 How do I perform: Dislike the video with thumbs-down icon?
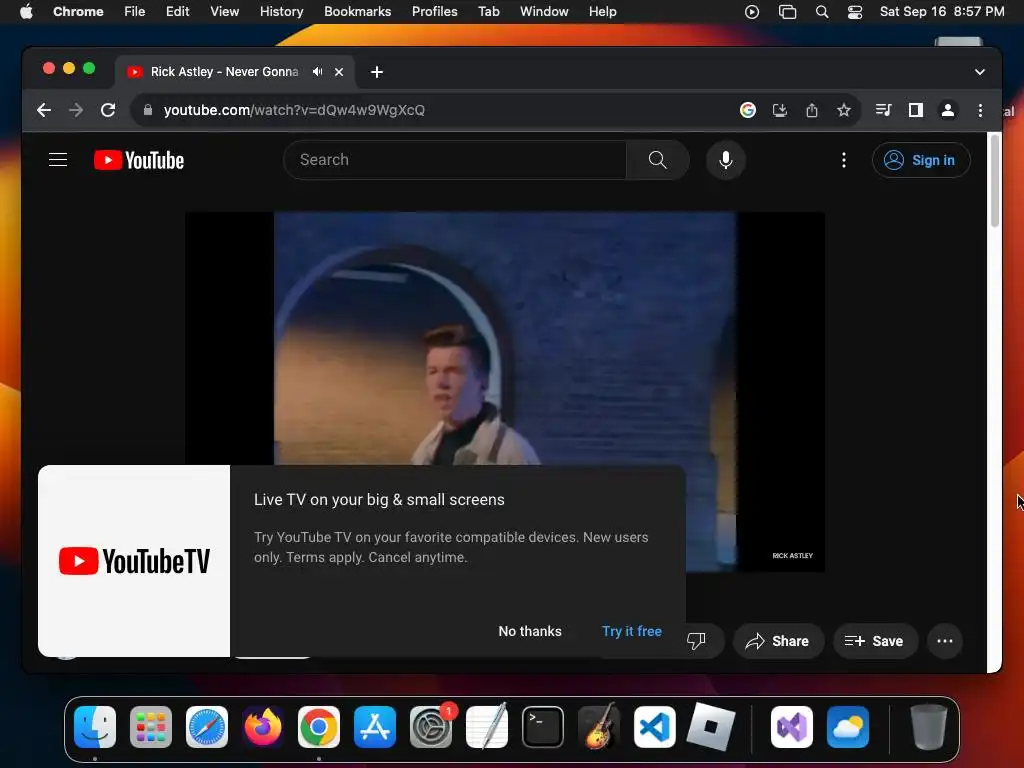pyautogui.click(x=696, y=641)
